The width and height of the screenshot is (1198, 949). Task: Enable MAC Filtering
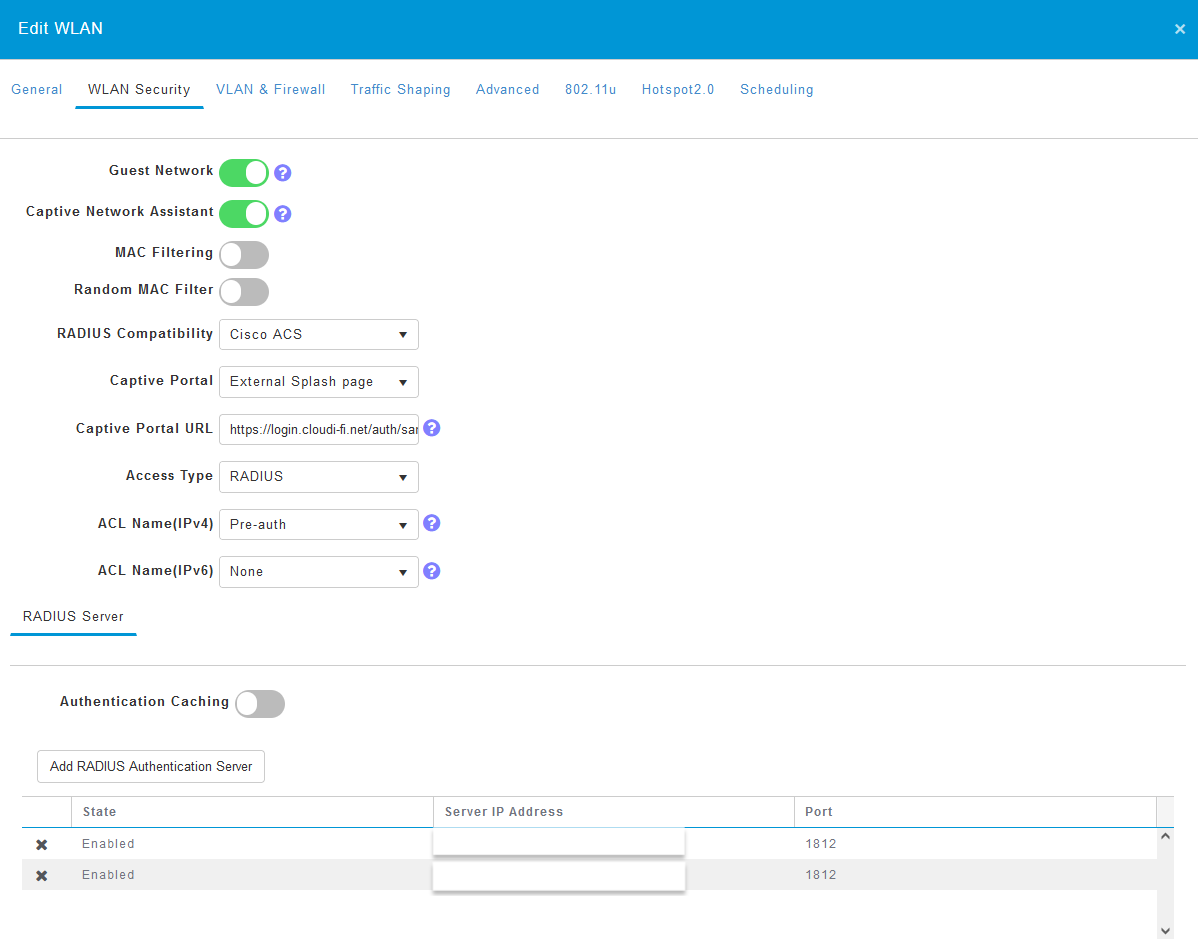[244, 255]
